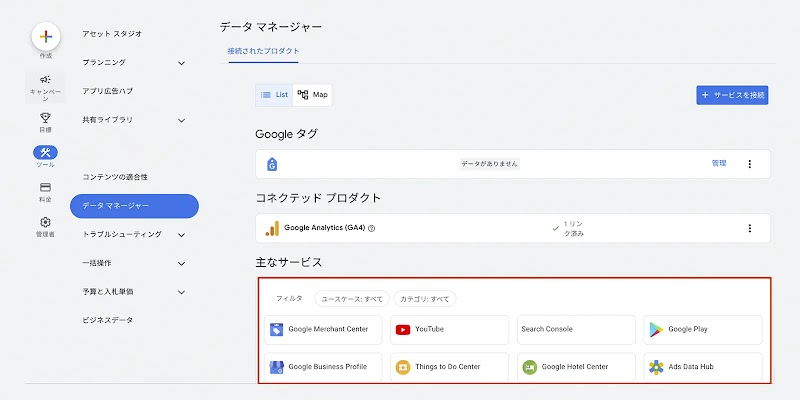Open the Ads Data Hub service card

[703, 367]
